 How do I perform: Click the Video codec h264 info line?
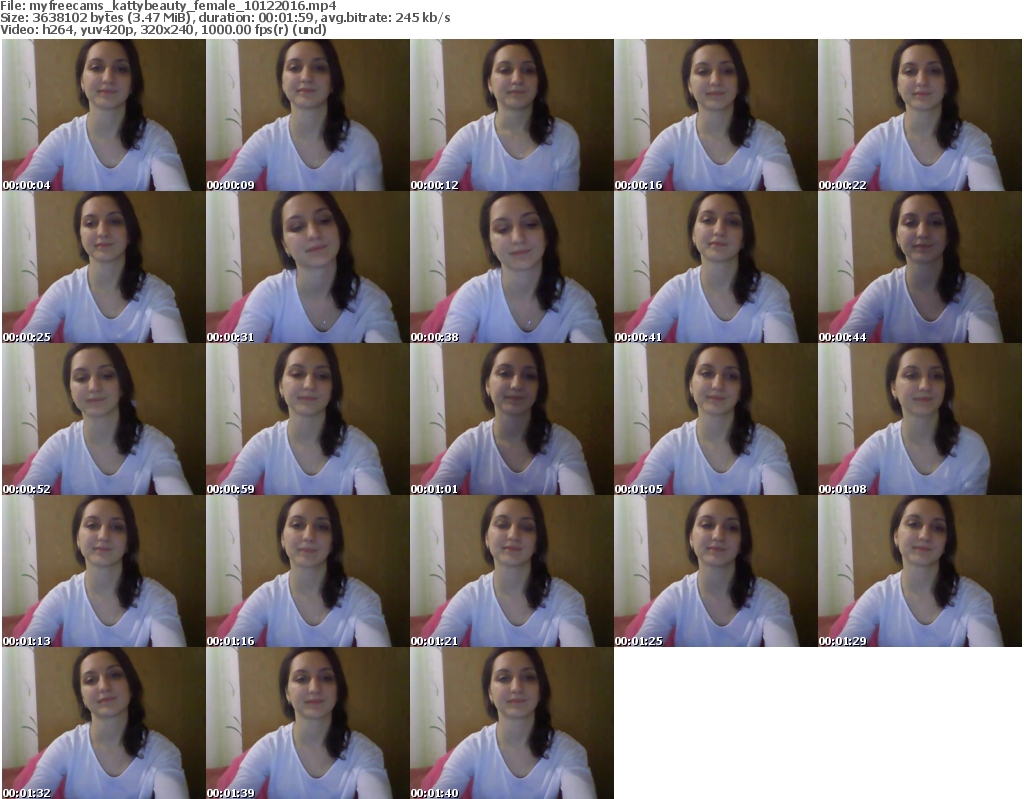(163, 29)
